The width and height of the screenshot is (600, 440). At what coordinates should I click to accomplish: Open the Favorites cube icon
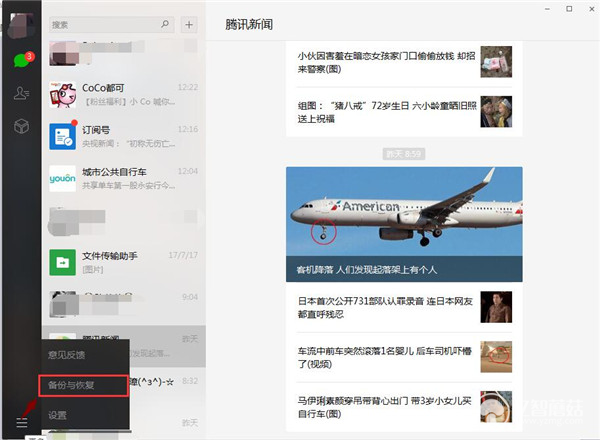[x=21, y=126]
